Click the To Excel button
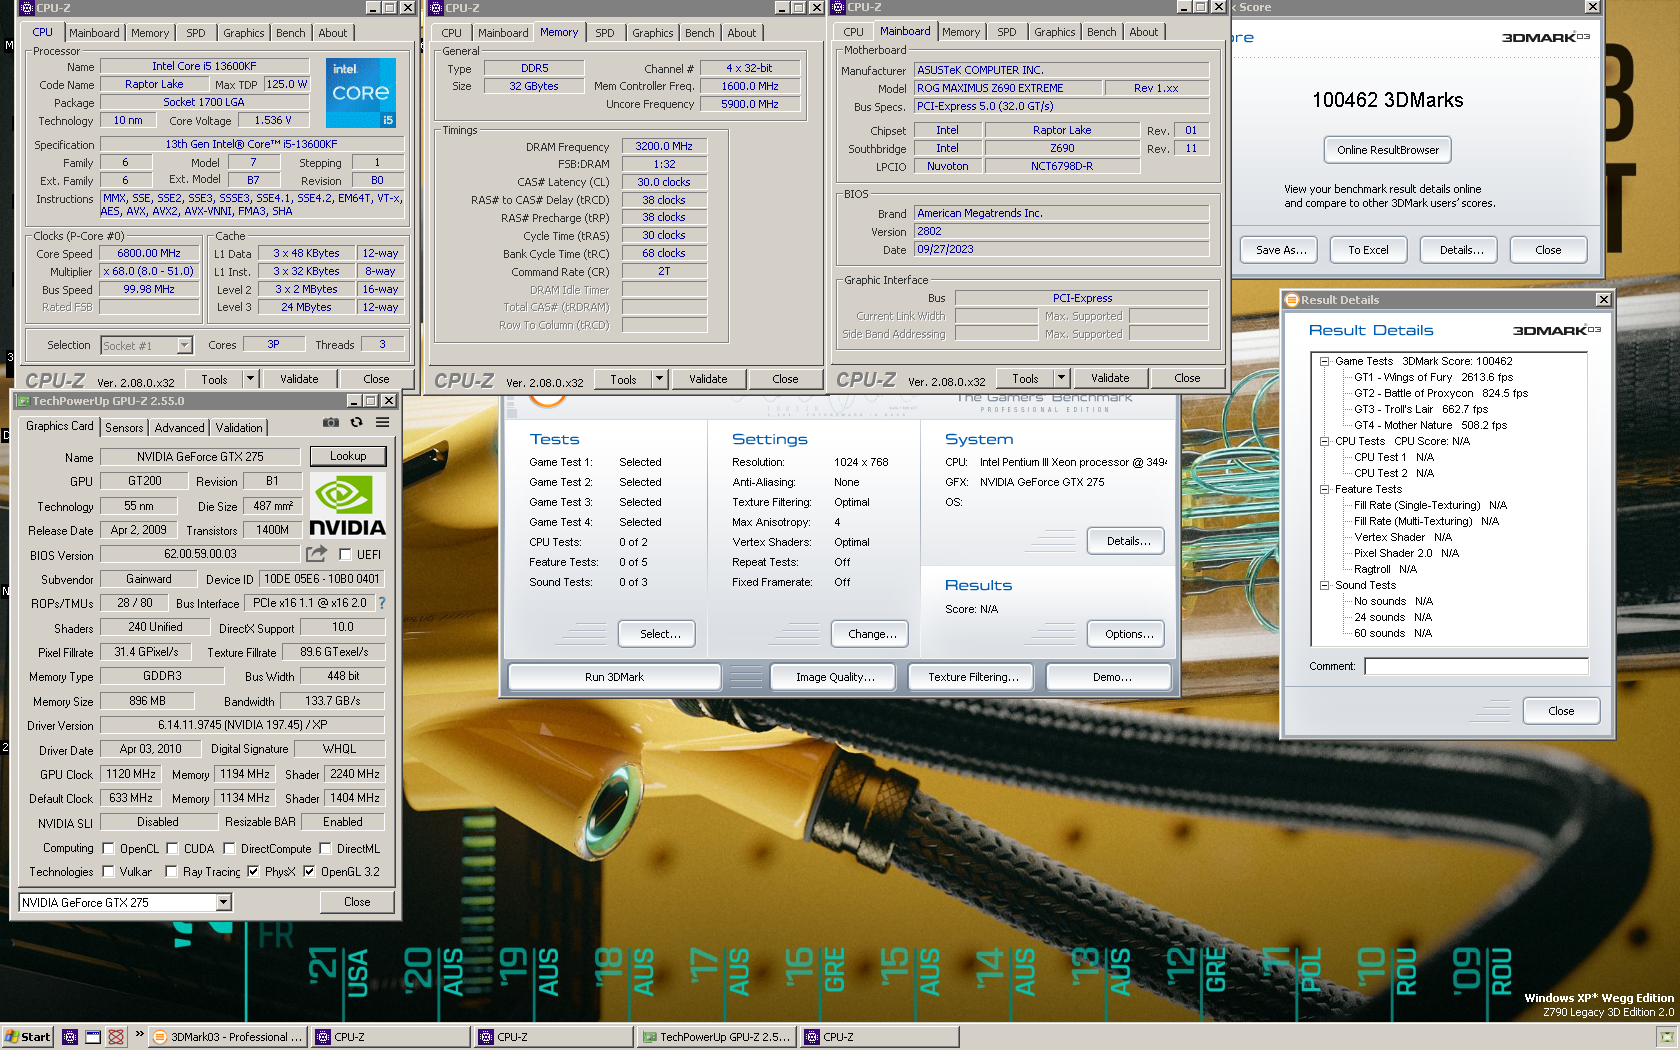Viewport: 1680px width, 1050px height. coord(1368,250)
